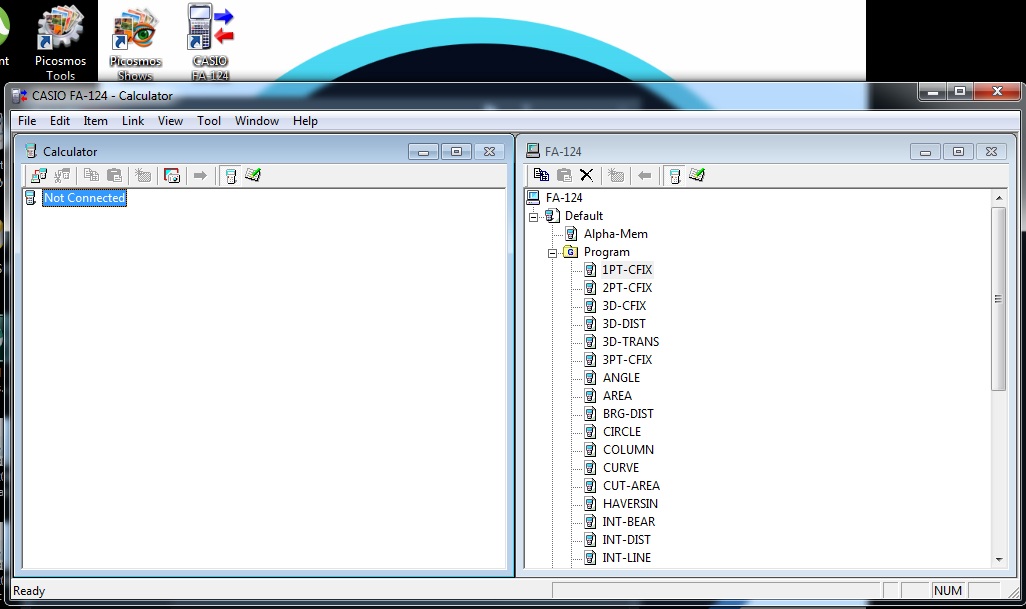
Task: Open the Tool menu
Action: 208,120
